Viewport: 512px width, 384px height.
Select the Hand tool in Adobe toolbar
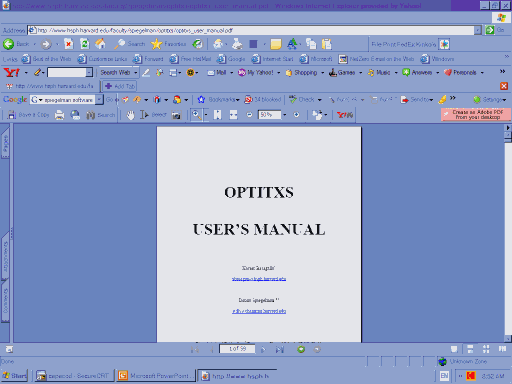[x=130, y=115]
